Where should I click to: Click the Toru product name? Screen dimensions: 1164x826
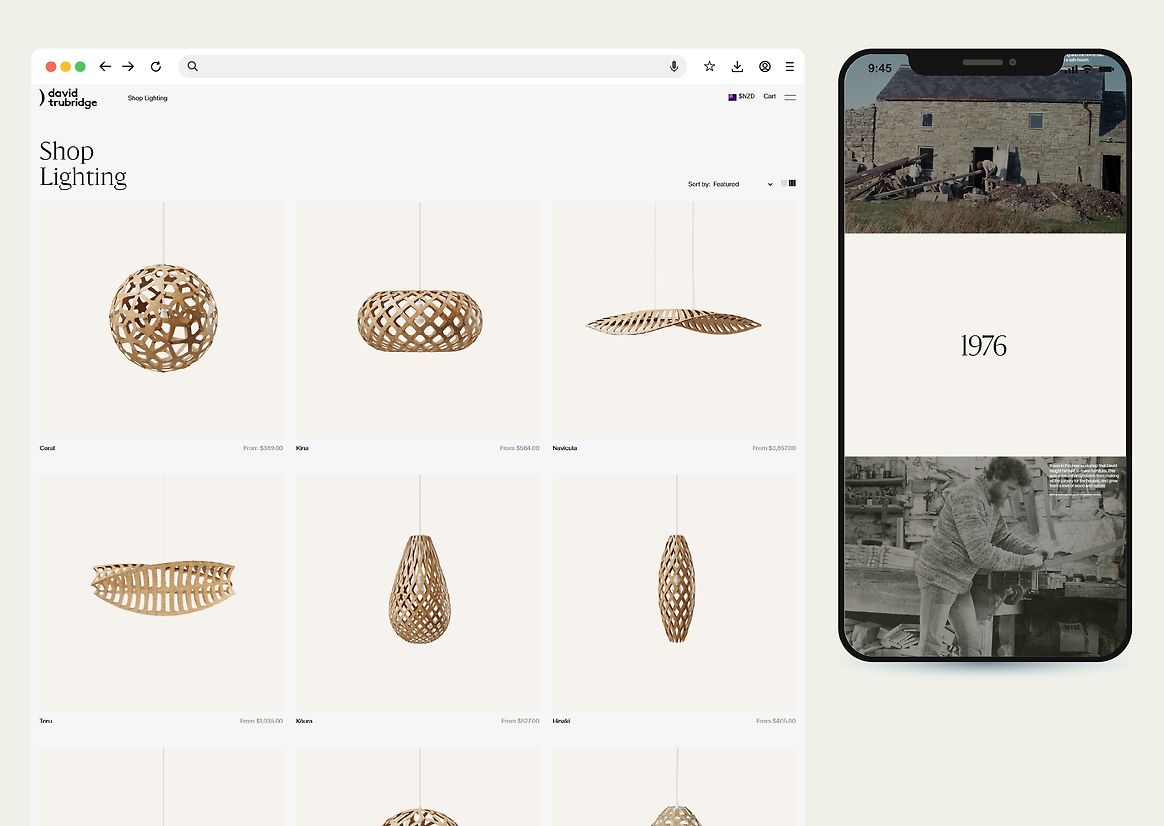46,721
